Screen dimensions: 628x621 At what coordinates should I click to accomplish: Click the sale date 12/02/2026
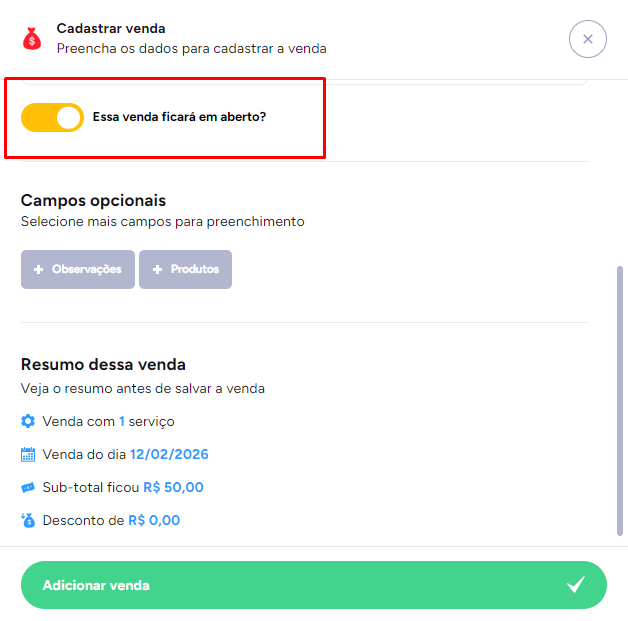pyautogui.click(x=169, y=454)
